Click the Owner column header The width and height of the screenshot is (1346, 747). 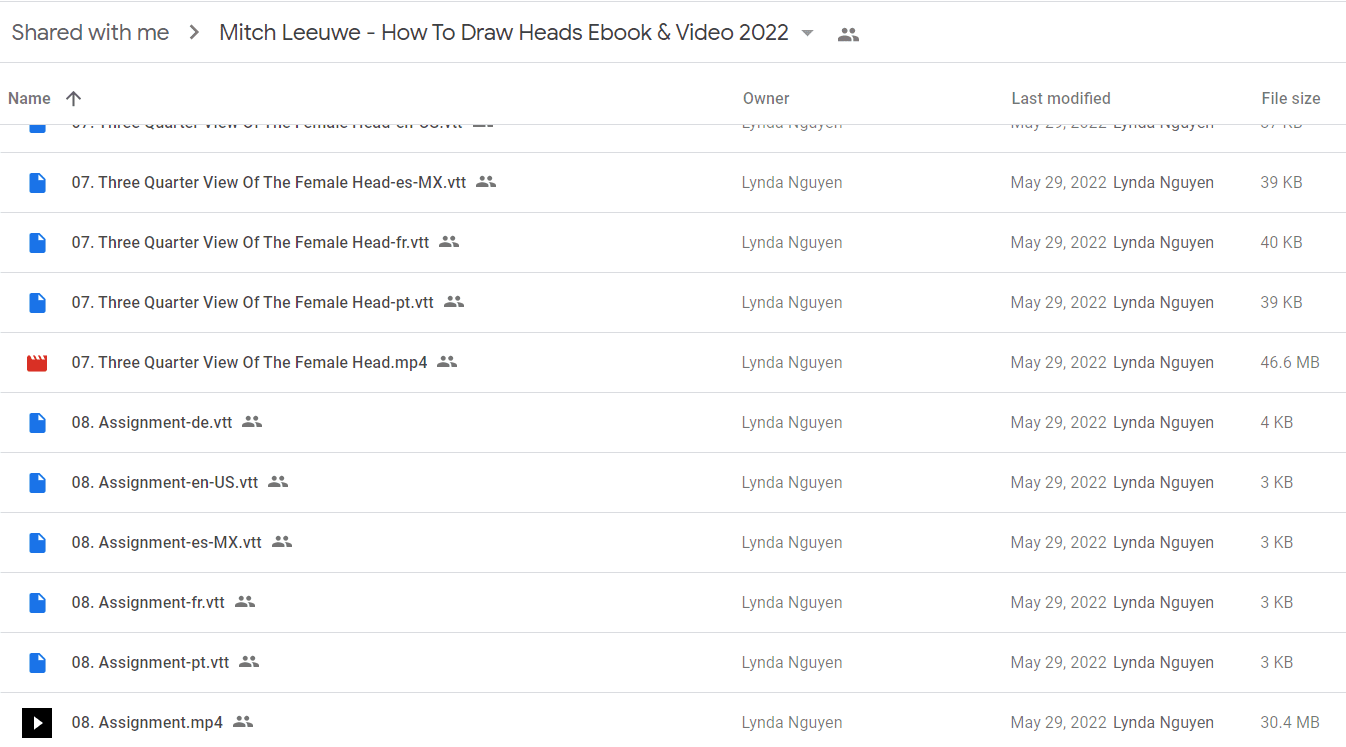[x=766, y=98]
